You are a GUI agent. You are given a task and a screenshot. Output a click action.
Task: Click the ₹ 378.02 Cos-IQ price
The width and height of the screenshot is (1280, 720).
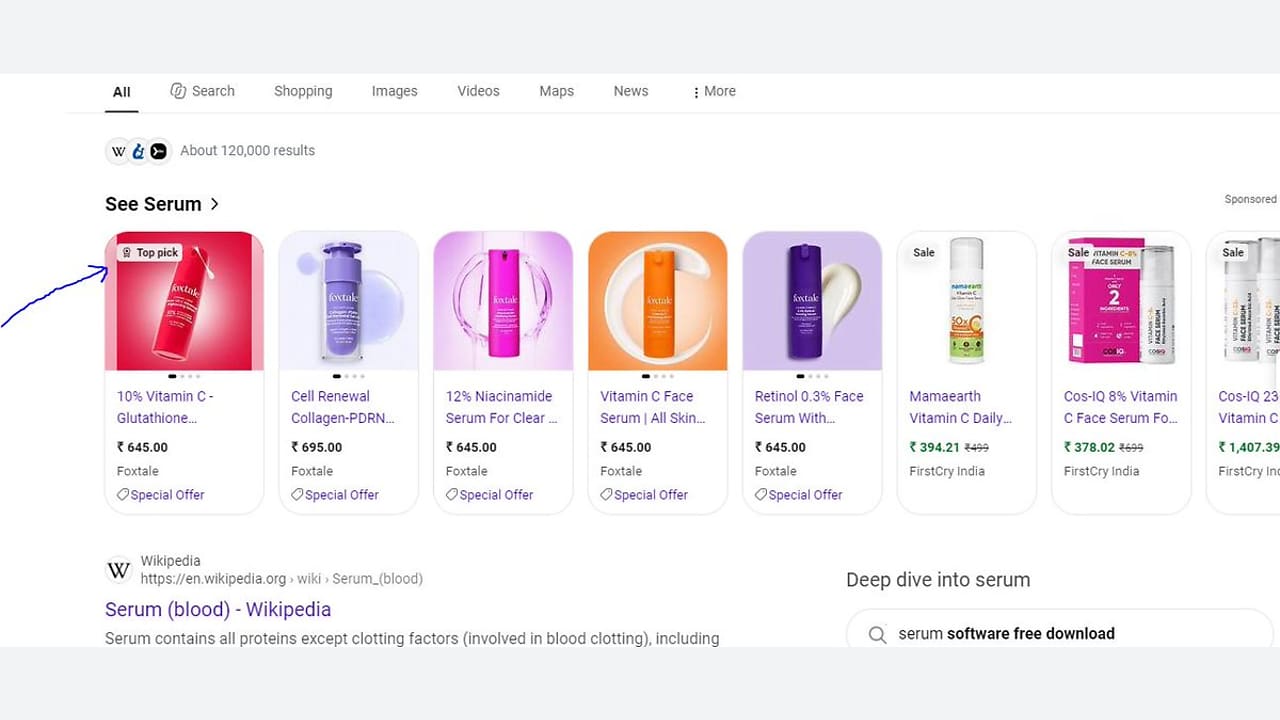(x=1089, y=447)
